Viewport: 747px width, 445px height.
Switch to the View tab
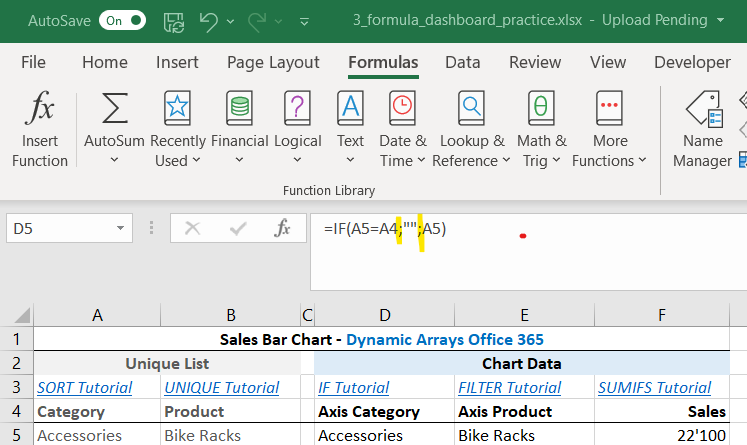[608, 62]
